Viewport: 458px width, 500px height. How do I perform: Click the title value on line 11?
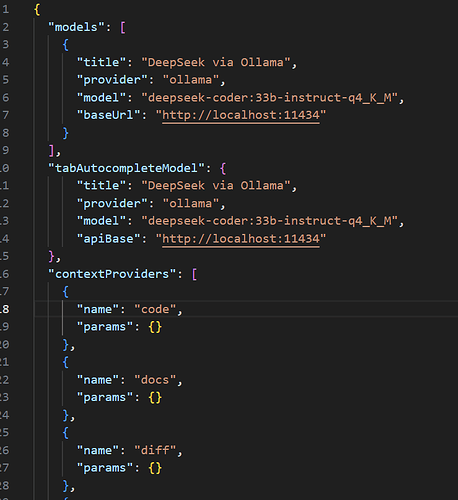[x=216, y=186]
